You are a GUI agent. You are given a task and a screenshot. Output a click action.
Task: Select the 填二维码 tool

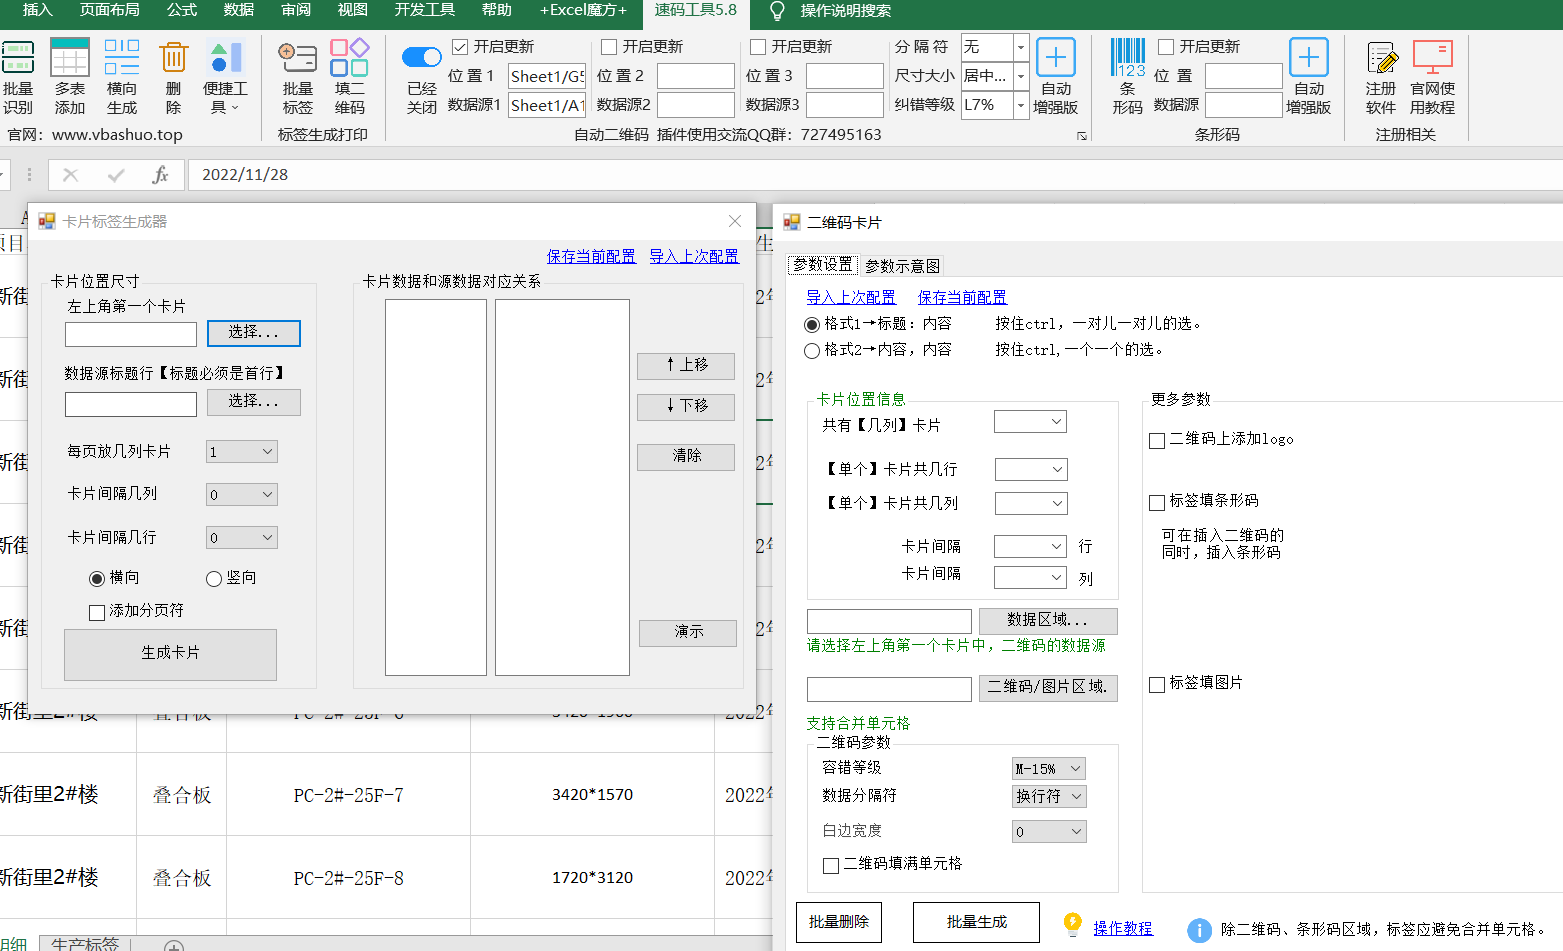(x=349, y=75)
